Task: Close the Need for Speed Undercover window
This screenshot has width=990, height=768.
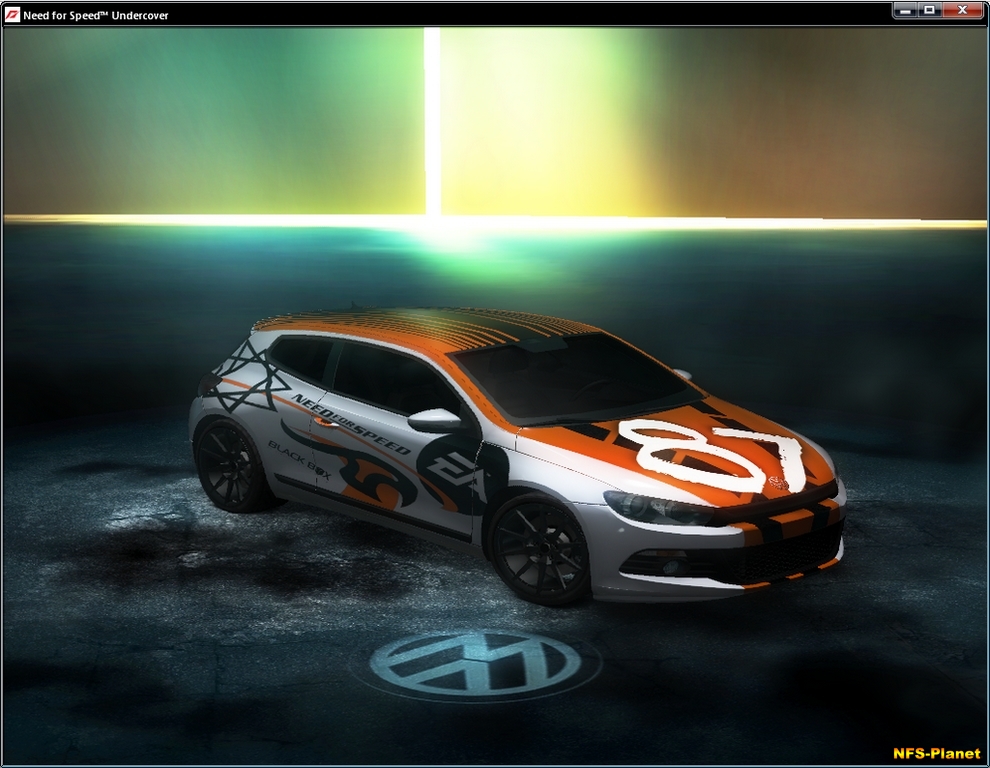Action: tap(962, 11)
